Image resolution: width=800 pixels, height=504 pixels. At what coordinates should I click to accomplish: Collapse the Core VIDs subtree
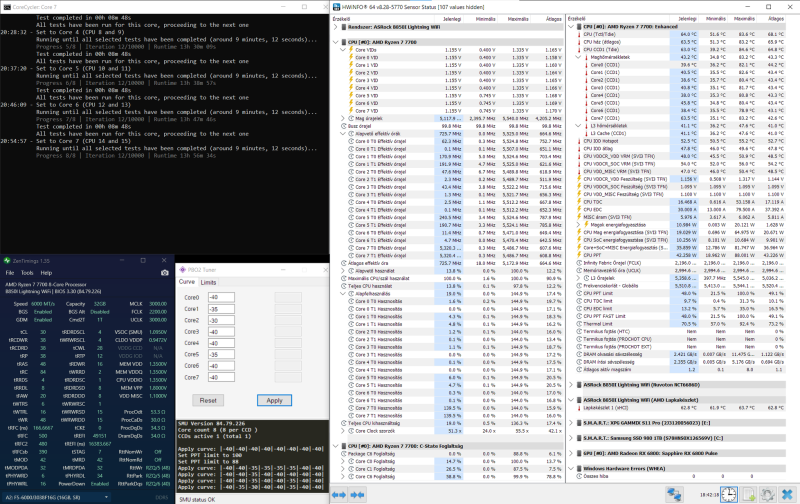coord(343,50)
